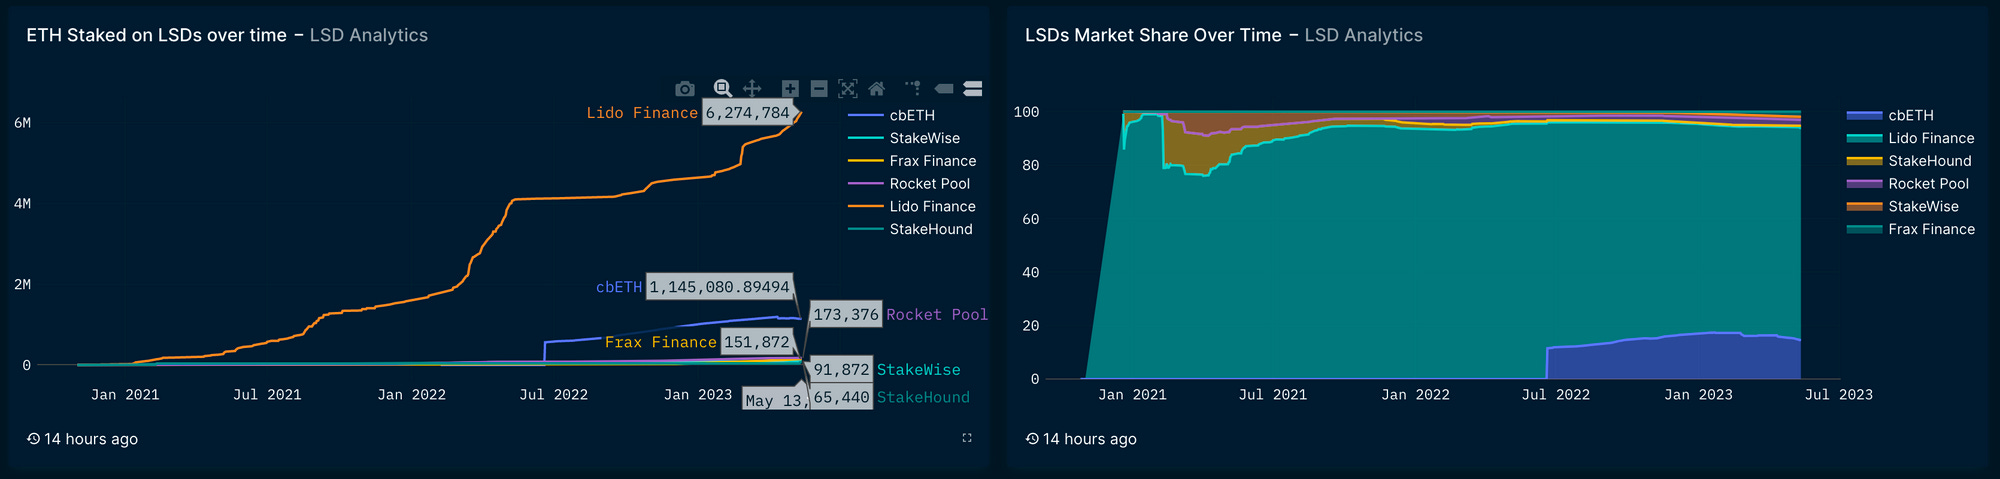Choose show closest data on hover icon
2000x479 pixels.
point(943,89)
